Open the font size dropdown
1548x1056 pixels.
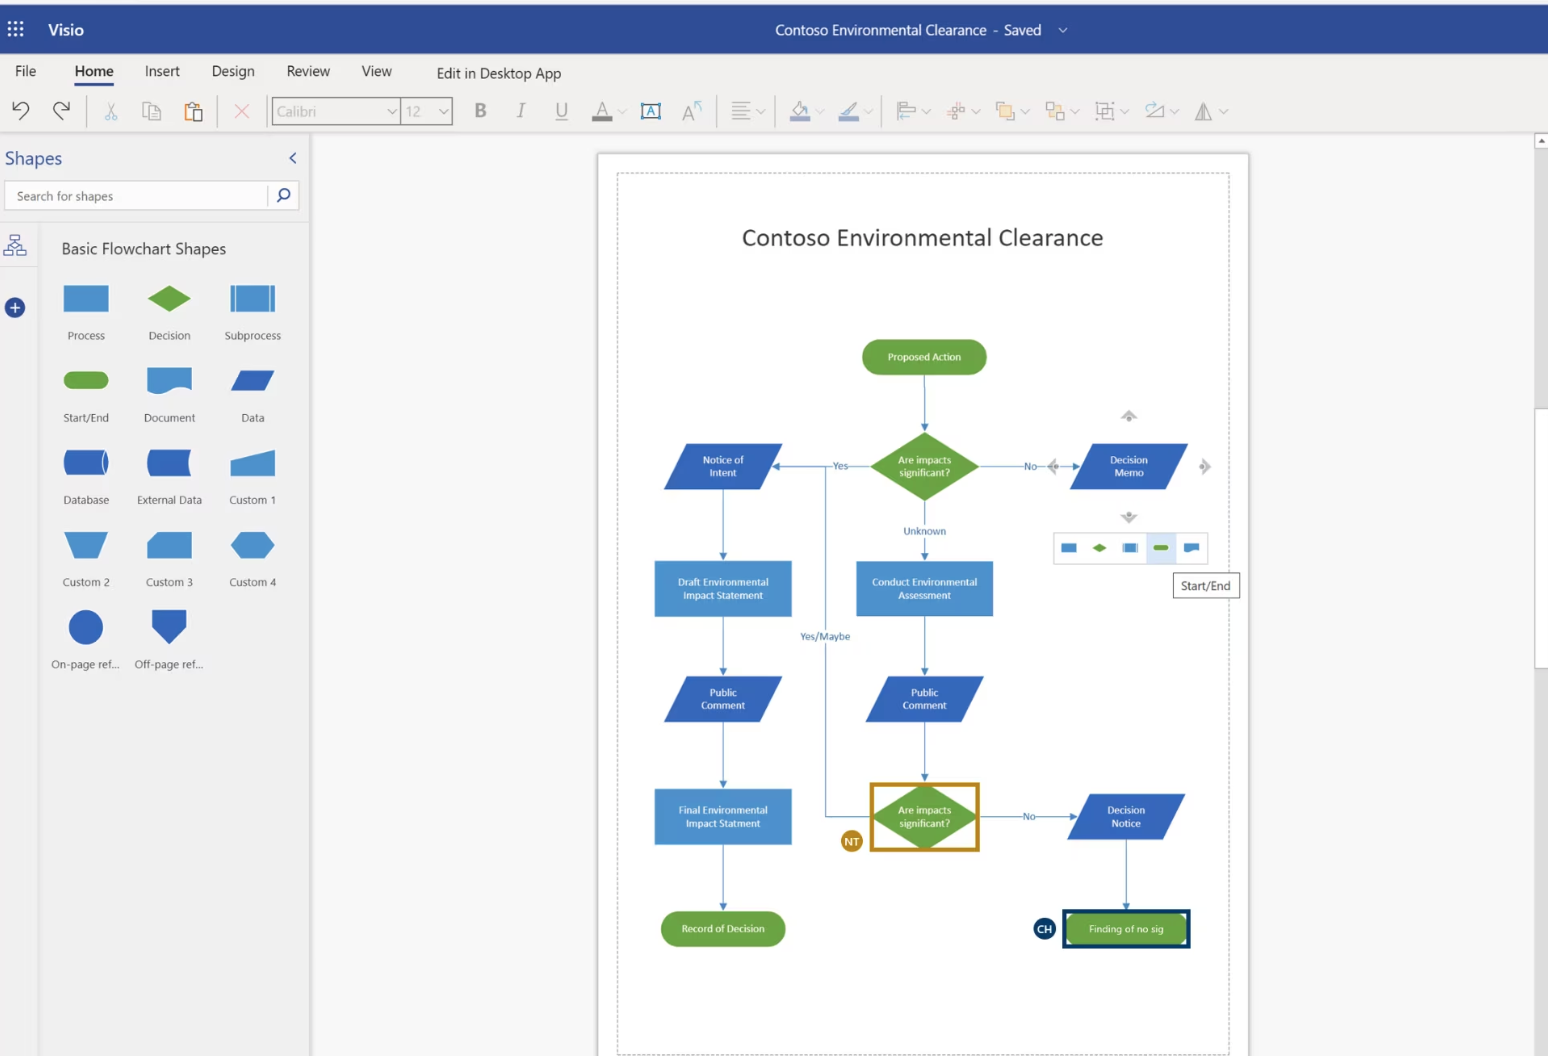pyautogui.click(x=444, y=111)
